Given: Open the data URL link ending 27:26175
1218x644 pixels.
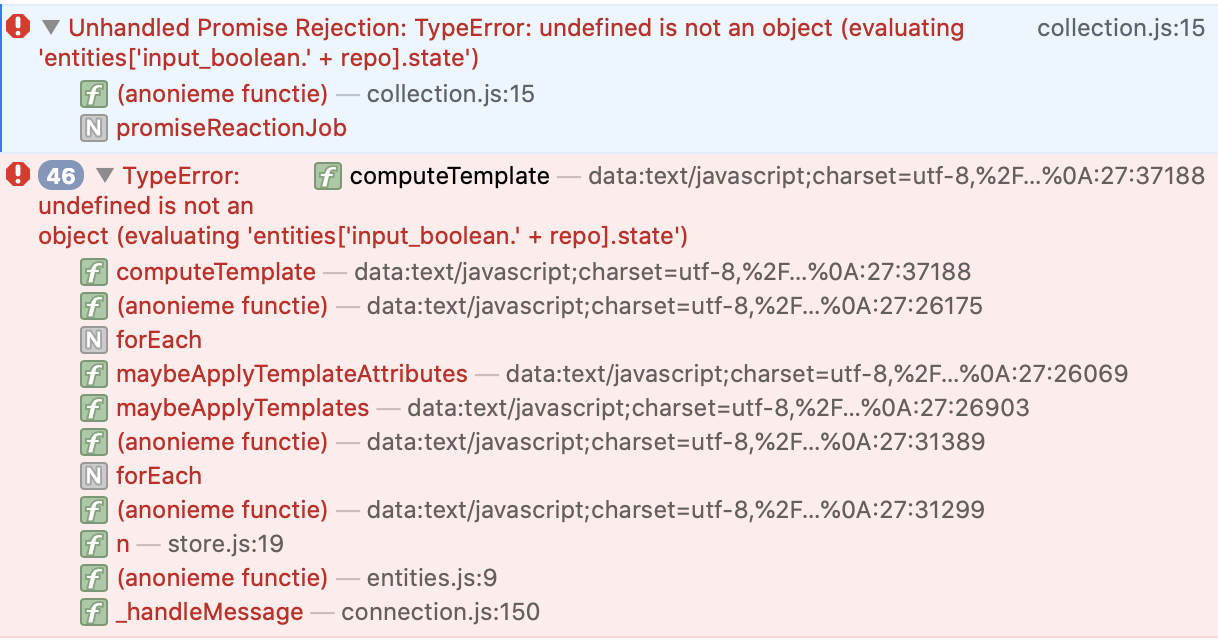Looking at the screenshot, I should coord(676,306).
